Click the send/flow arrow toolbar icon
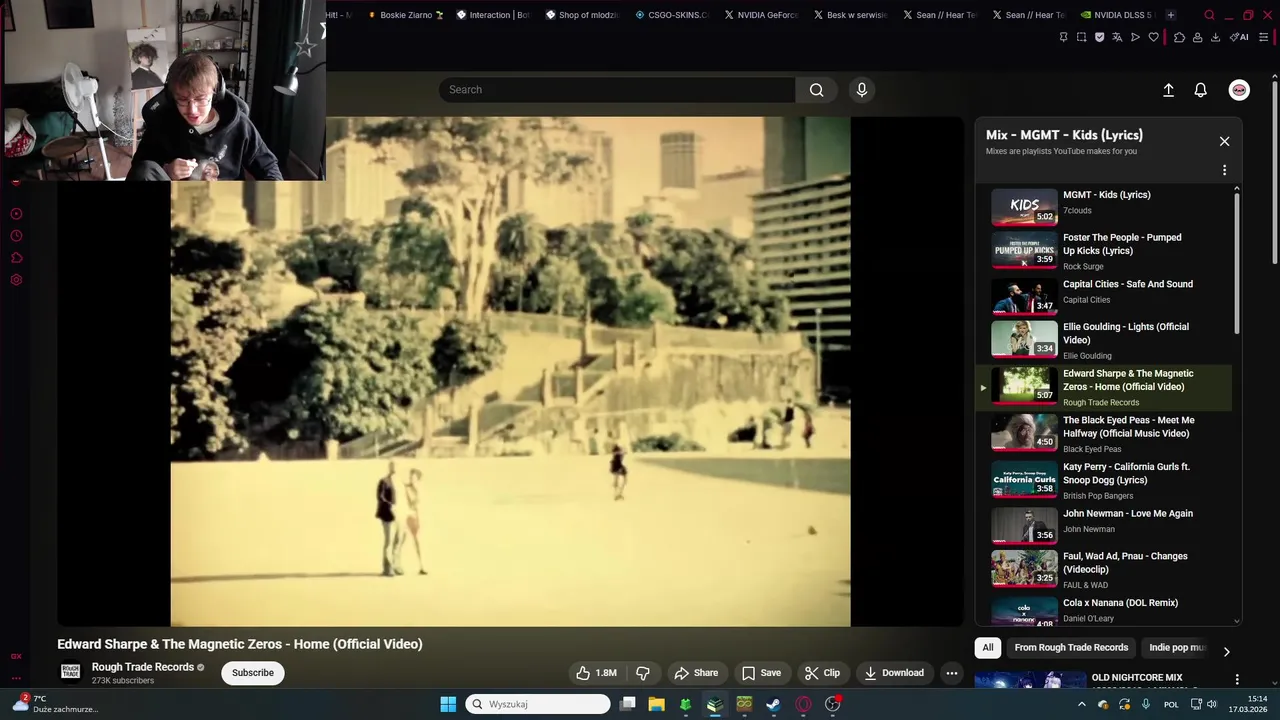 [x=1135, y=37]
